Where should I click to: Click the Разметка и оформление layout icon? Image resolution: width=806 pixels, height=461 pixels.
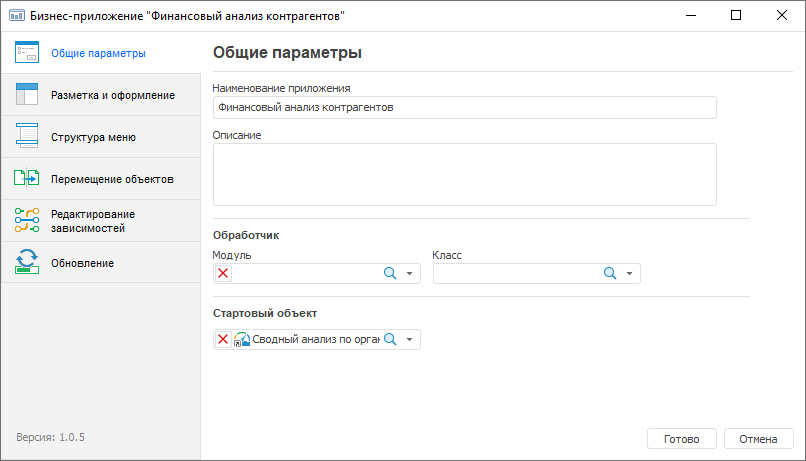click(27, 95)
